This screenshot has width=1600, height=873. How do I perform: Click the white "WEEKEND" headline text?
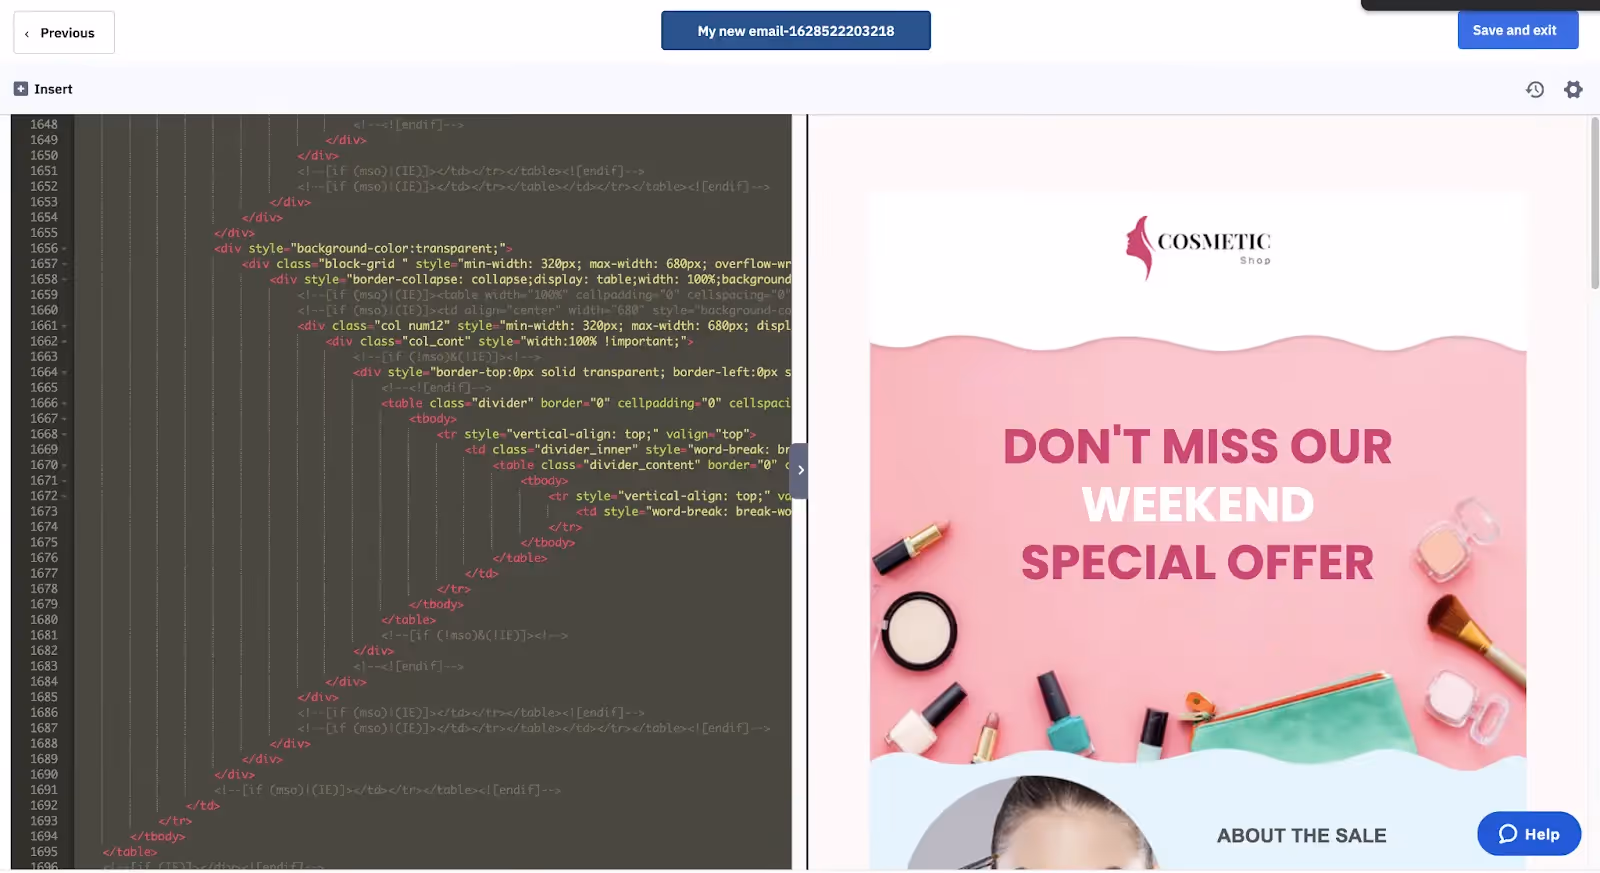point(1197,505)
